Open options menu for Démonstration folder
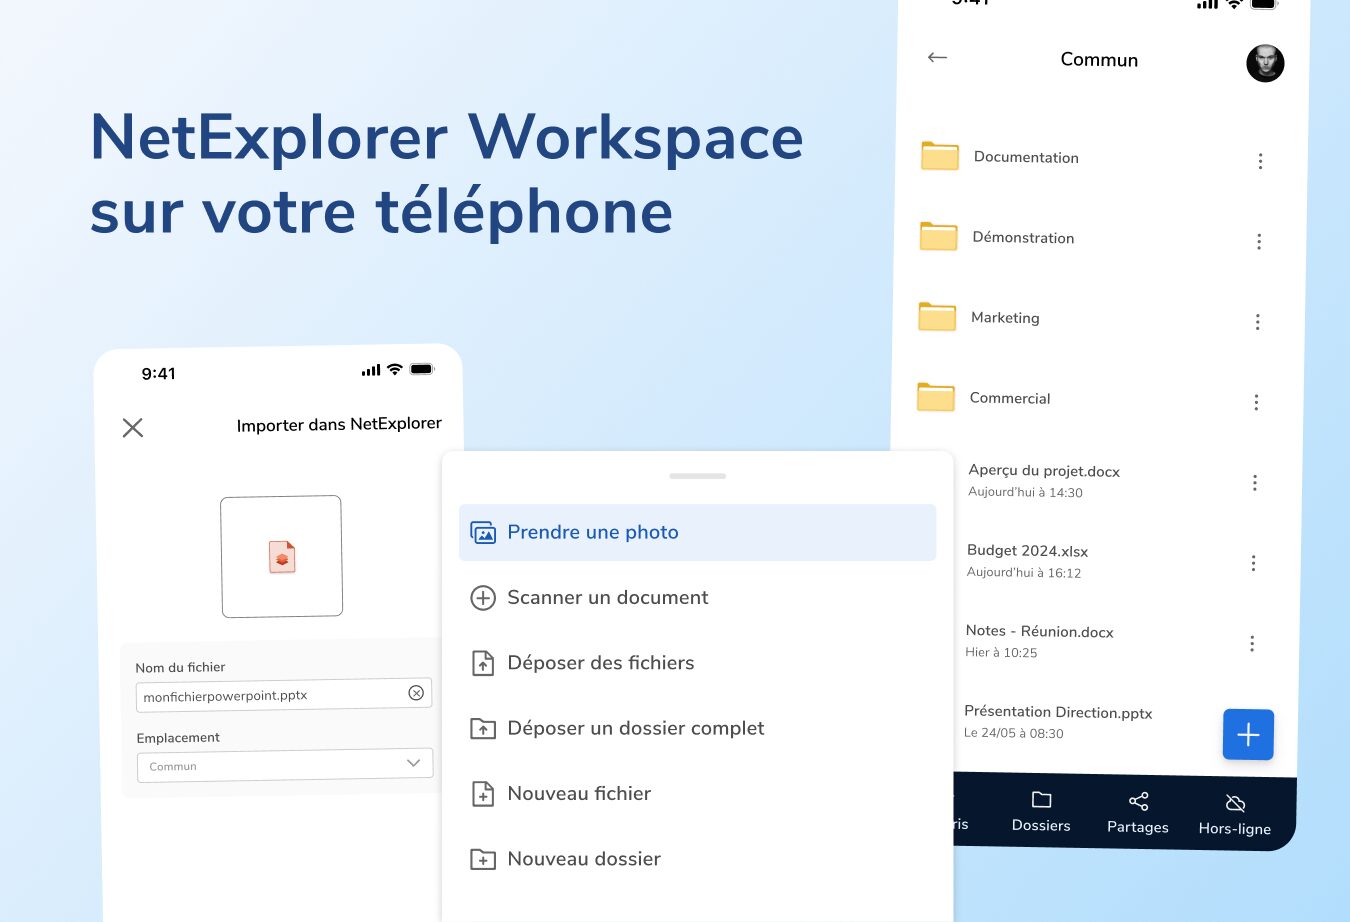This screenshot has width=1350, height=922. [1259, 241]
